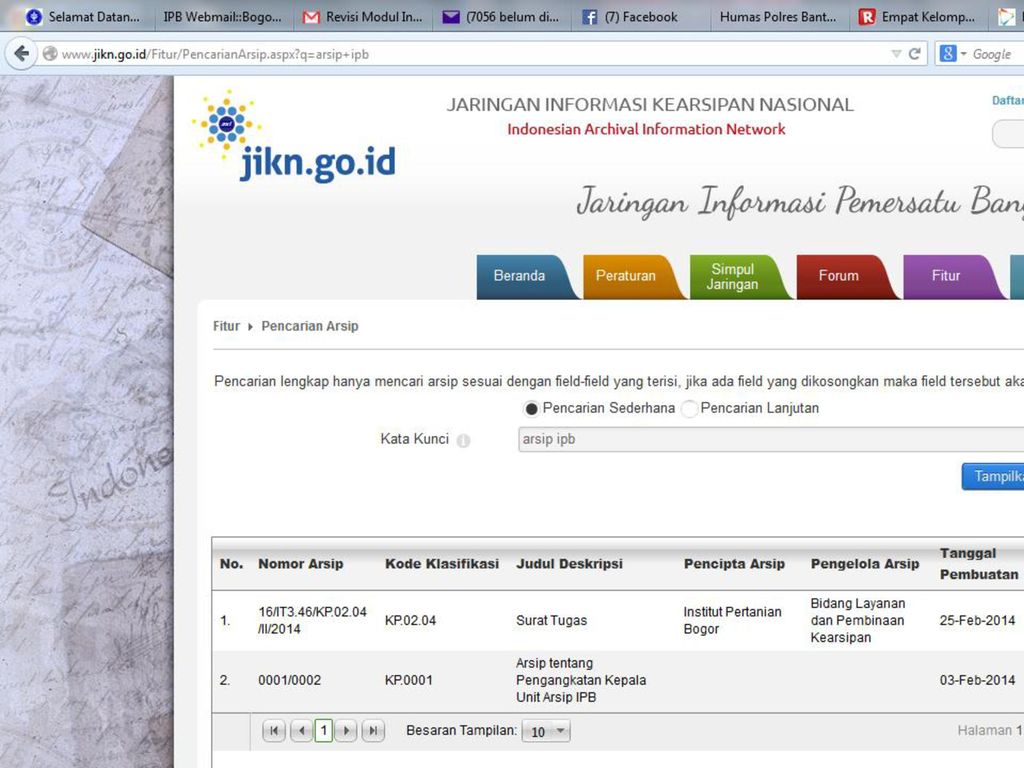This screenshot has width=1024, height=768.
Task: Go to last page of results
Action: [373, 731]
